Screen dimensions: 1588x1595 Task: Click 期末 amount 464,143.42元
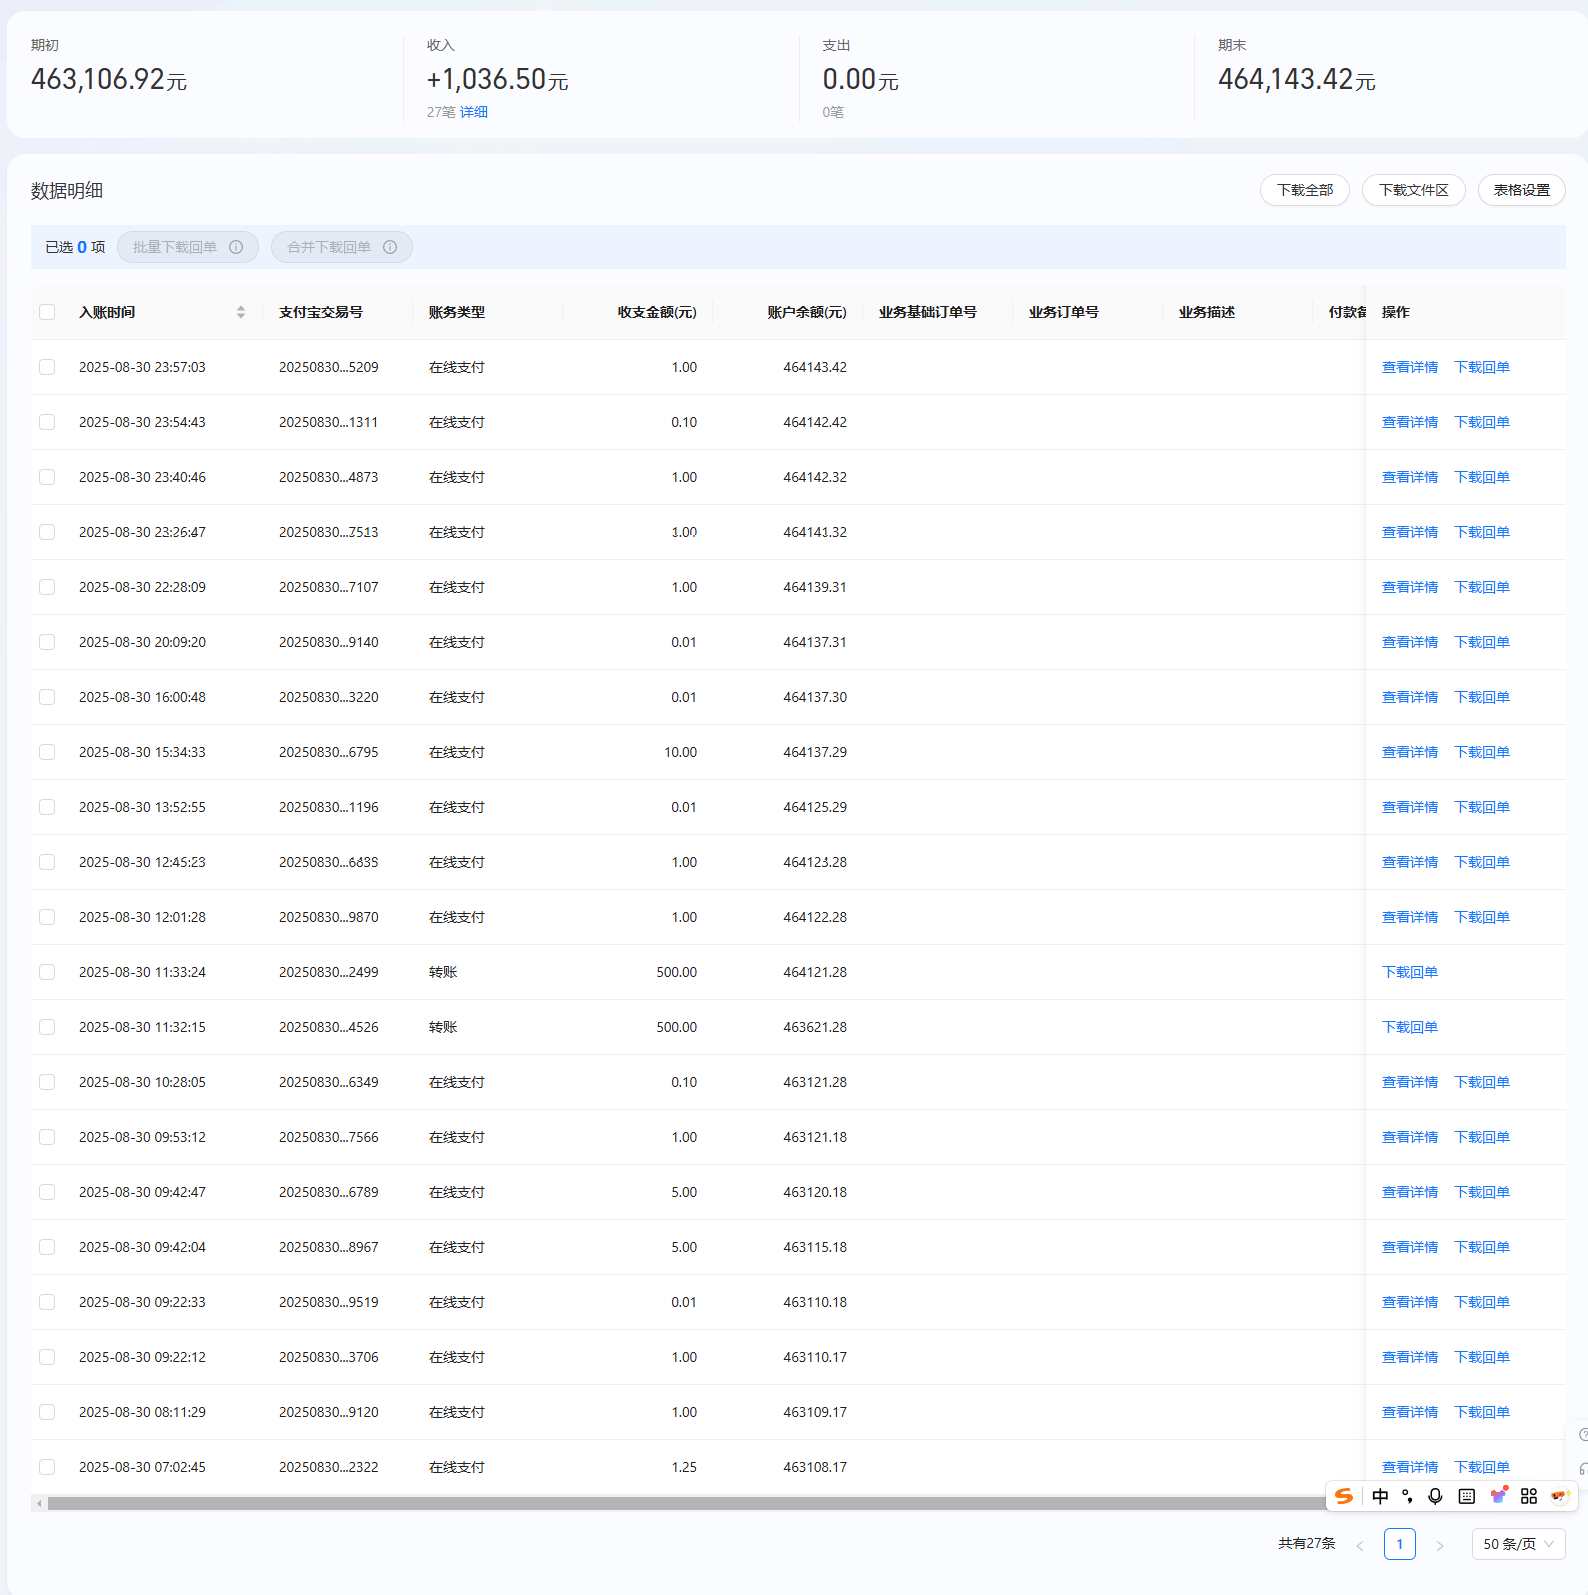1297,80
